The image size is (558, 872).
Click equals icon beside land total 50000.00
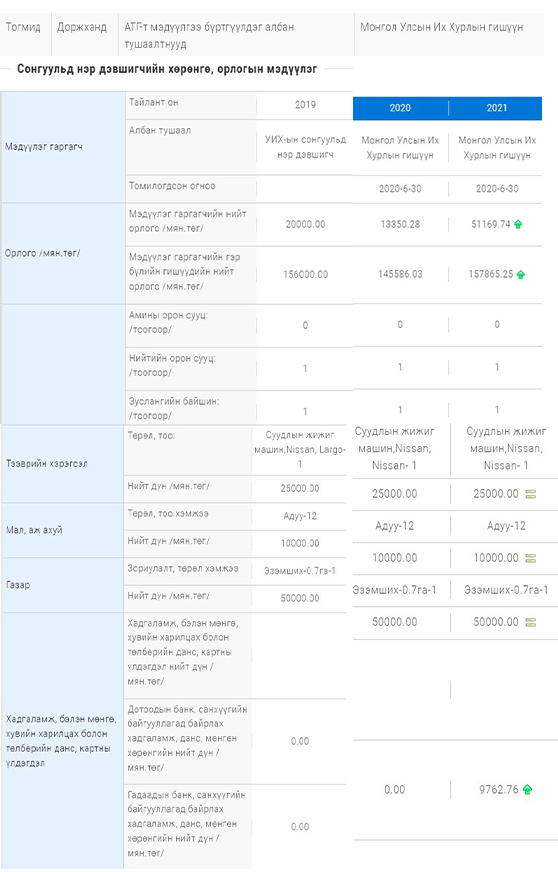[531, 622]
